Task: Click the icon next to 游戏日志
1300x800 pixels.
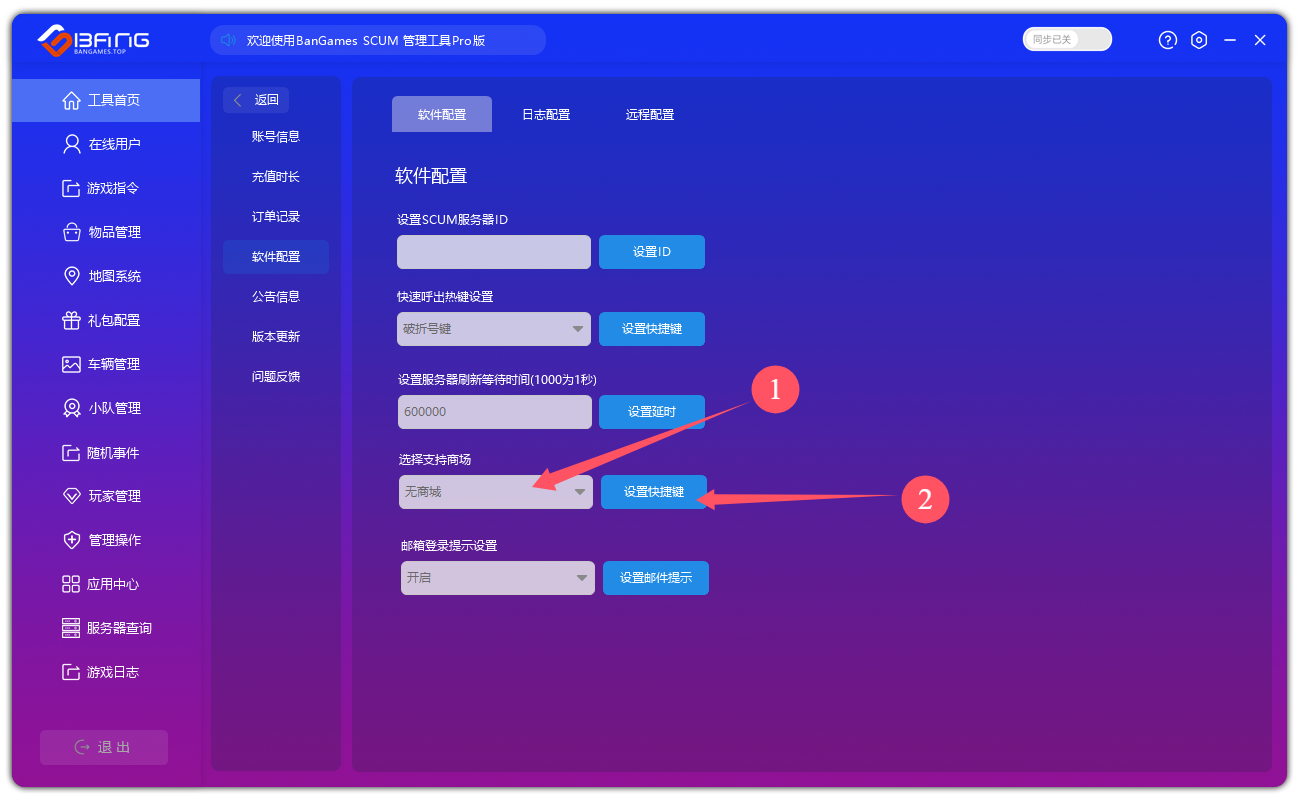Action: coord(71,672)
